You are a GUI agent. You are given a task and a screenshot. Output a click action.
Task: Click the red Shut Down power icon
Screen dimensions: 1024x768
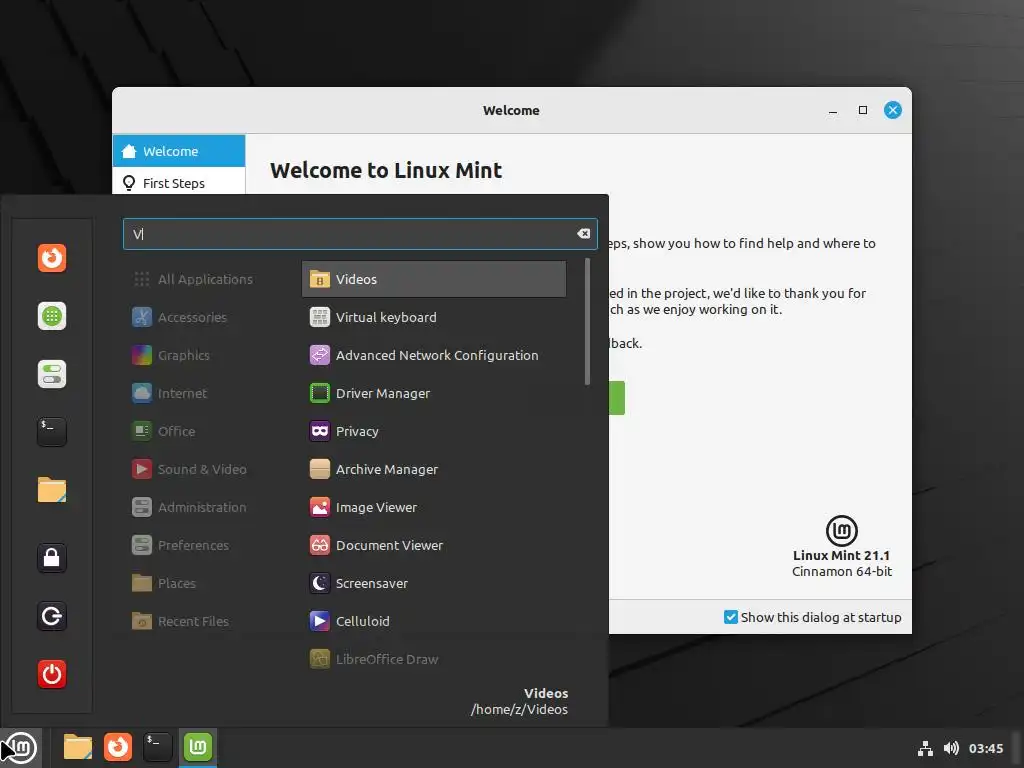click(52, 674)
